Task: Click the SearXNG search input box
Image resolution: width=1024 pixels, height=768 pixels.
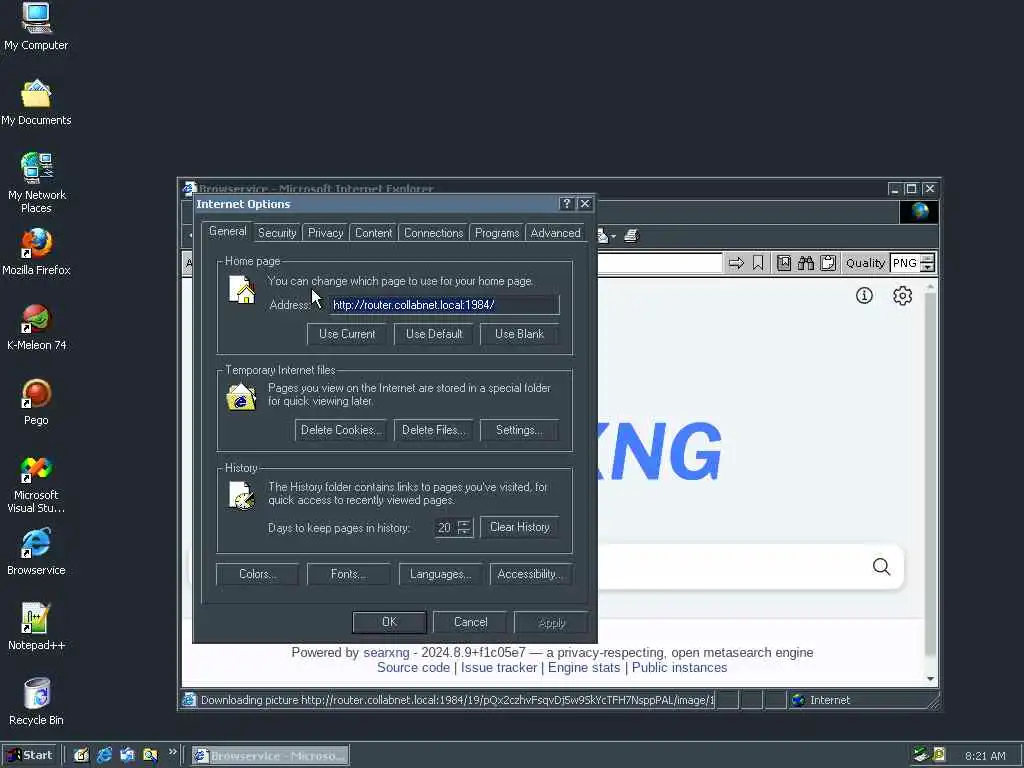Action: click(728, 566)
